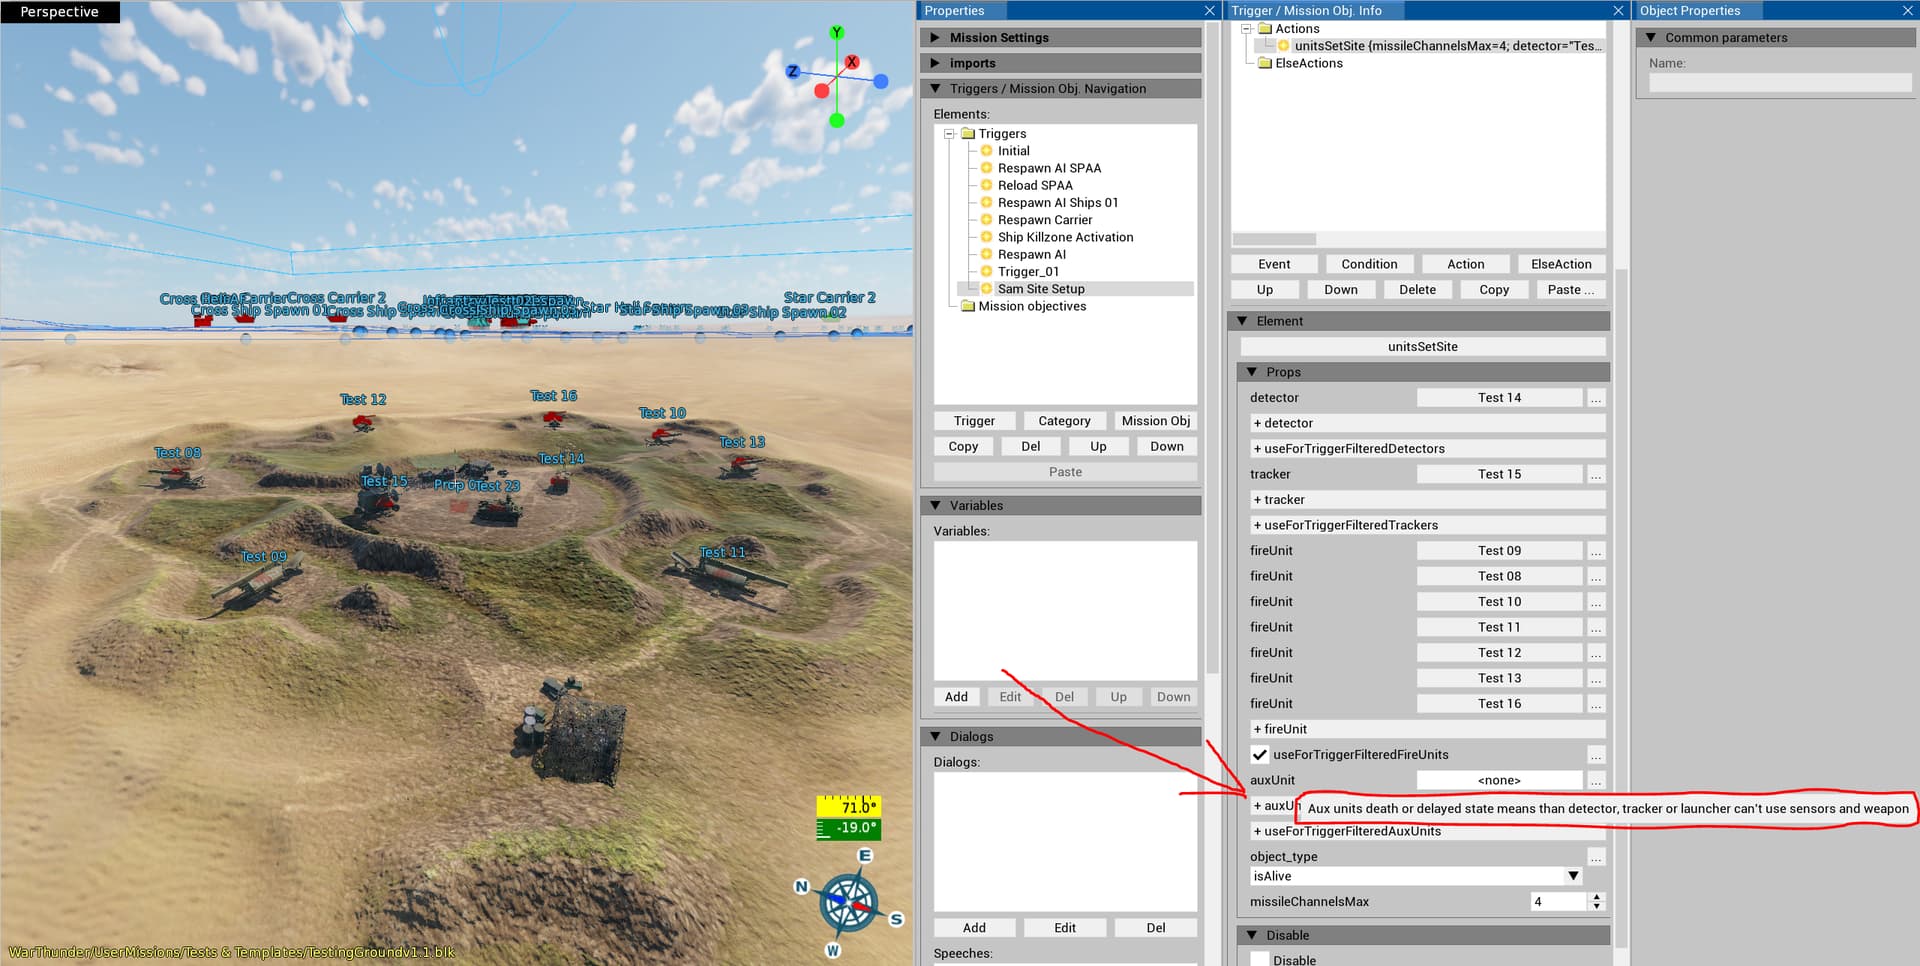1920x966 pixels.
Task: Select Respawn AI Ships 01 trigger
Action: point(1057,202)
